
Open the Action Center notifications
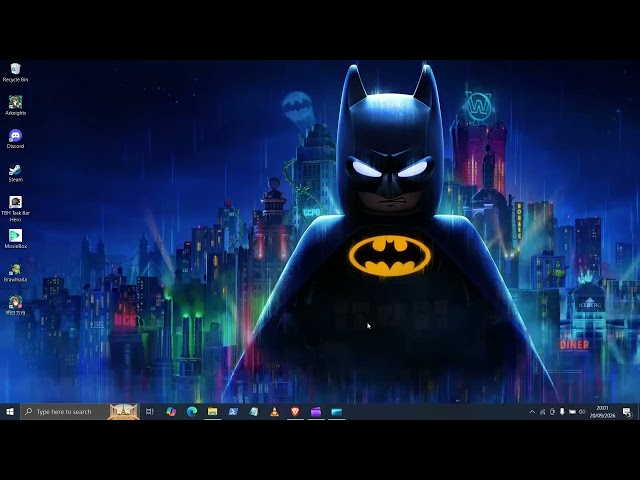tap(627, 411)
